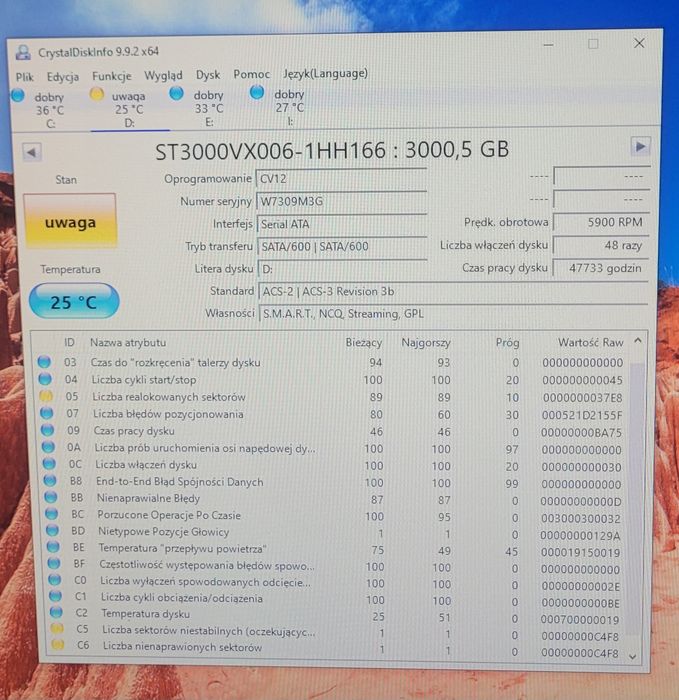Click yellow icon of attribute 05 row
Image resolution: width=679 pixels, height=700 pixels.
(46, 396)
